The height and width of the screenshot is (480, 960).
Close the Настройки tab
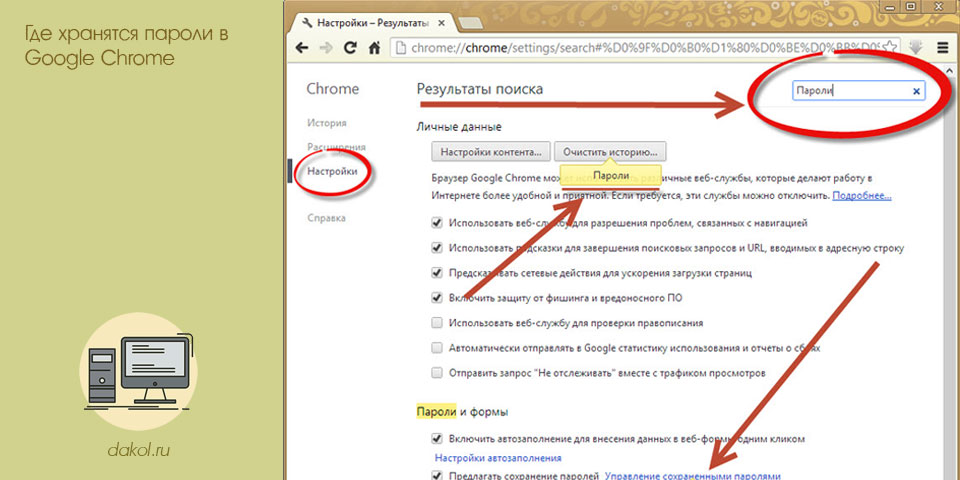(x=442, y=23)
